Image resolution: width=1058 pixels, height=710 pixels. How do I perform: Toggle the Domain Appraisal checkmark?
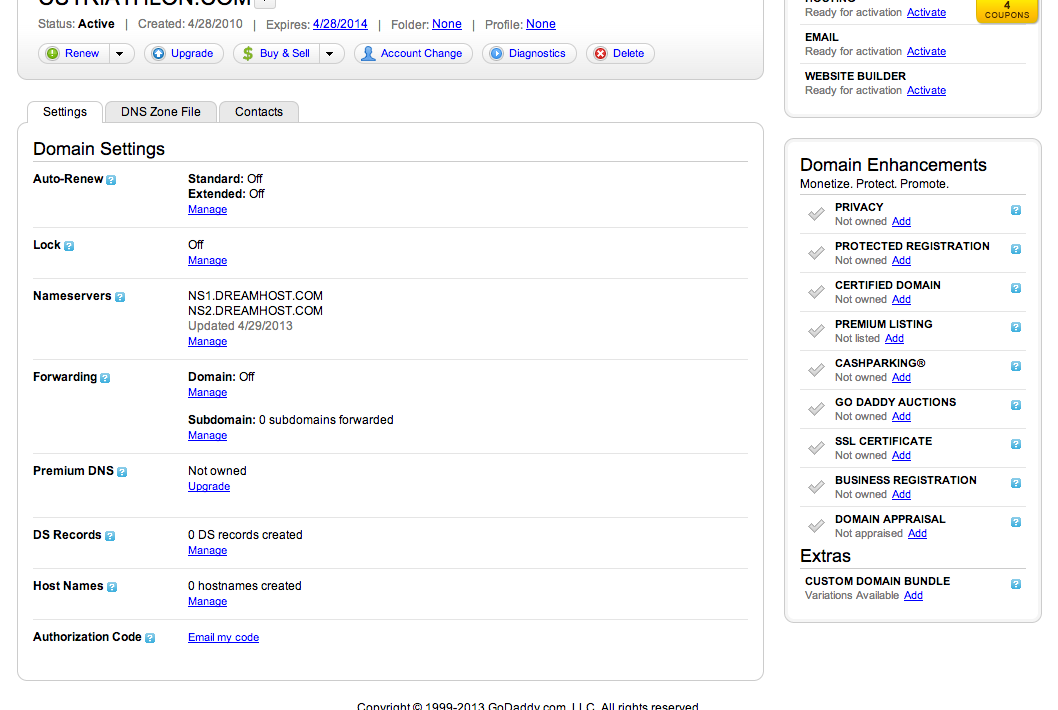(x=816, y=526)
